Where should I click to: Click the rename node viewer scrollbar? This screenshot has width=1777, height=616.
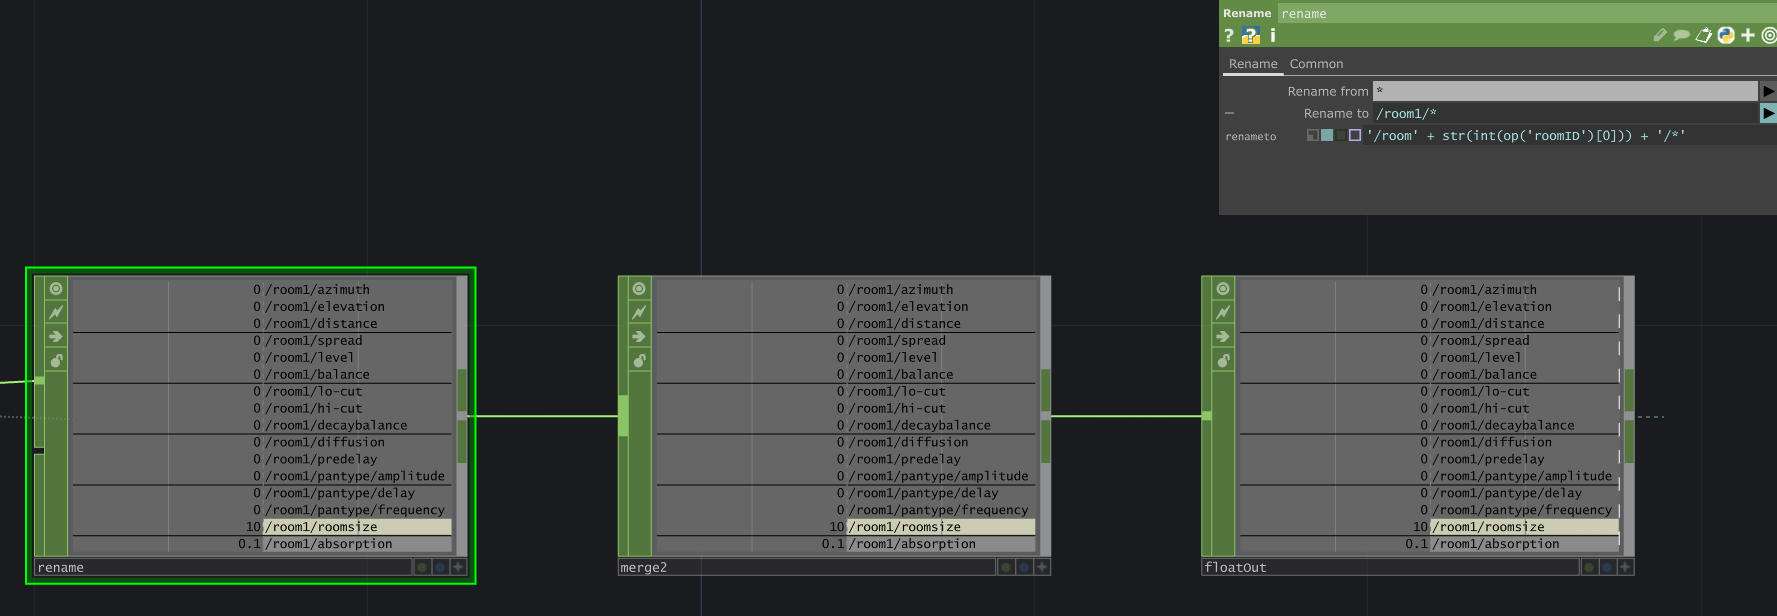[462, 415]
